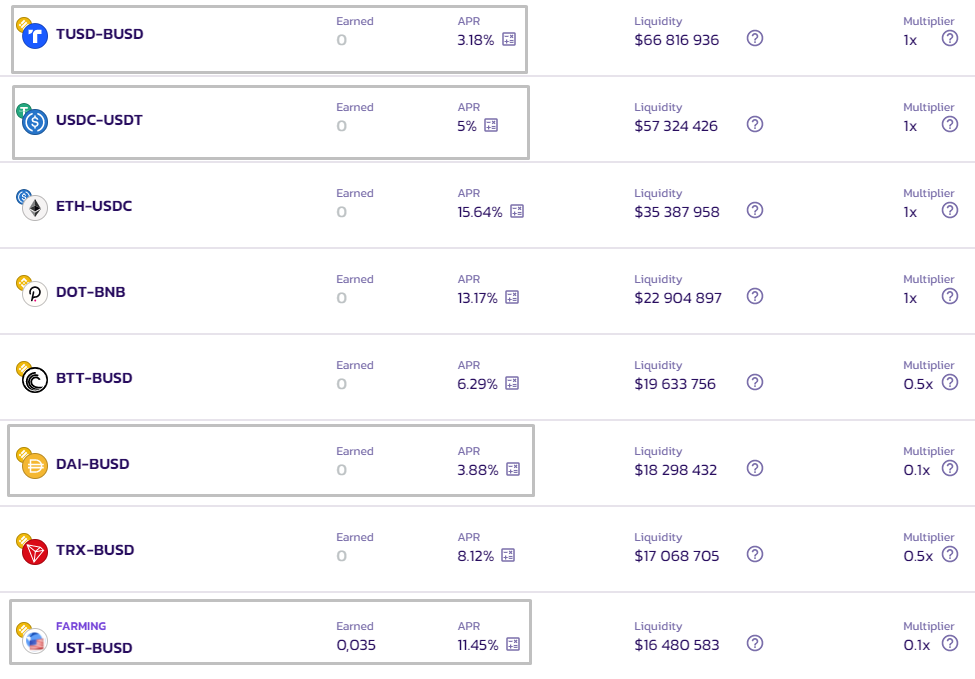Show multiplier info for the UST-BUSD farm

coord(950,643)
